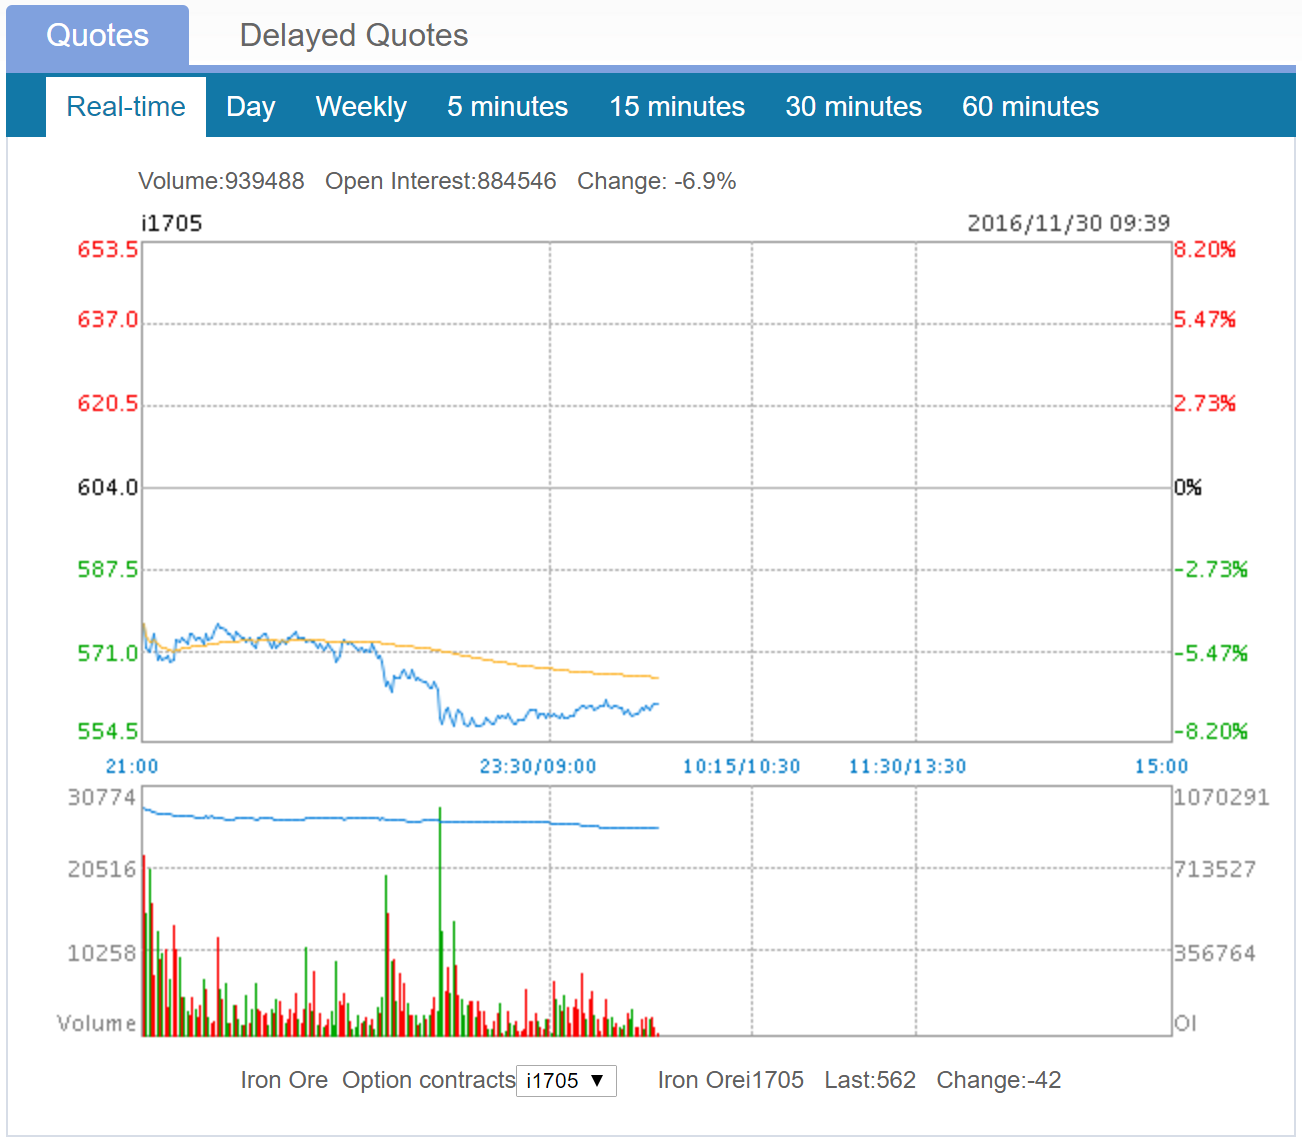Select the Real-time chart view
The image size is (1302, 1145).
click(x=126, y=107)
